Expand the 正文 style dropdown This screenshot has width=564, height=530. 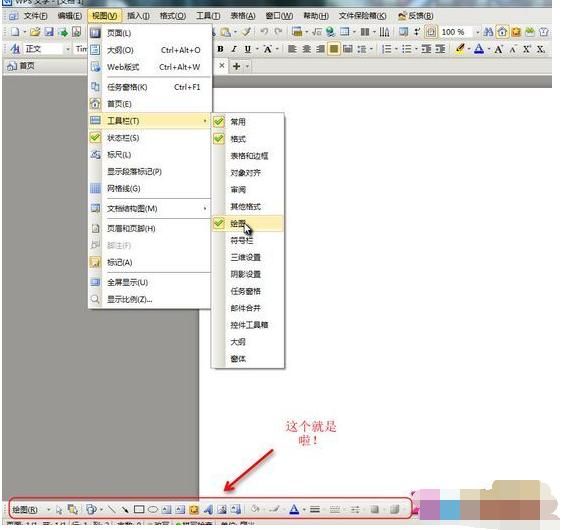(x=68, y=49)
